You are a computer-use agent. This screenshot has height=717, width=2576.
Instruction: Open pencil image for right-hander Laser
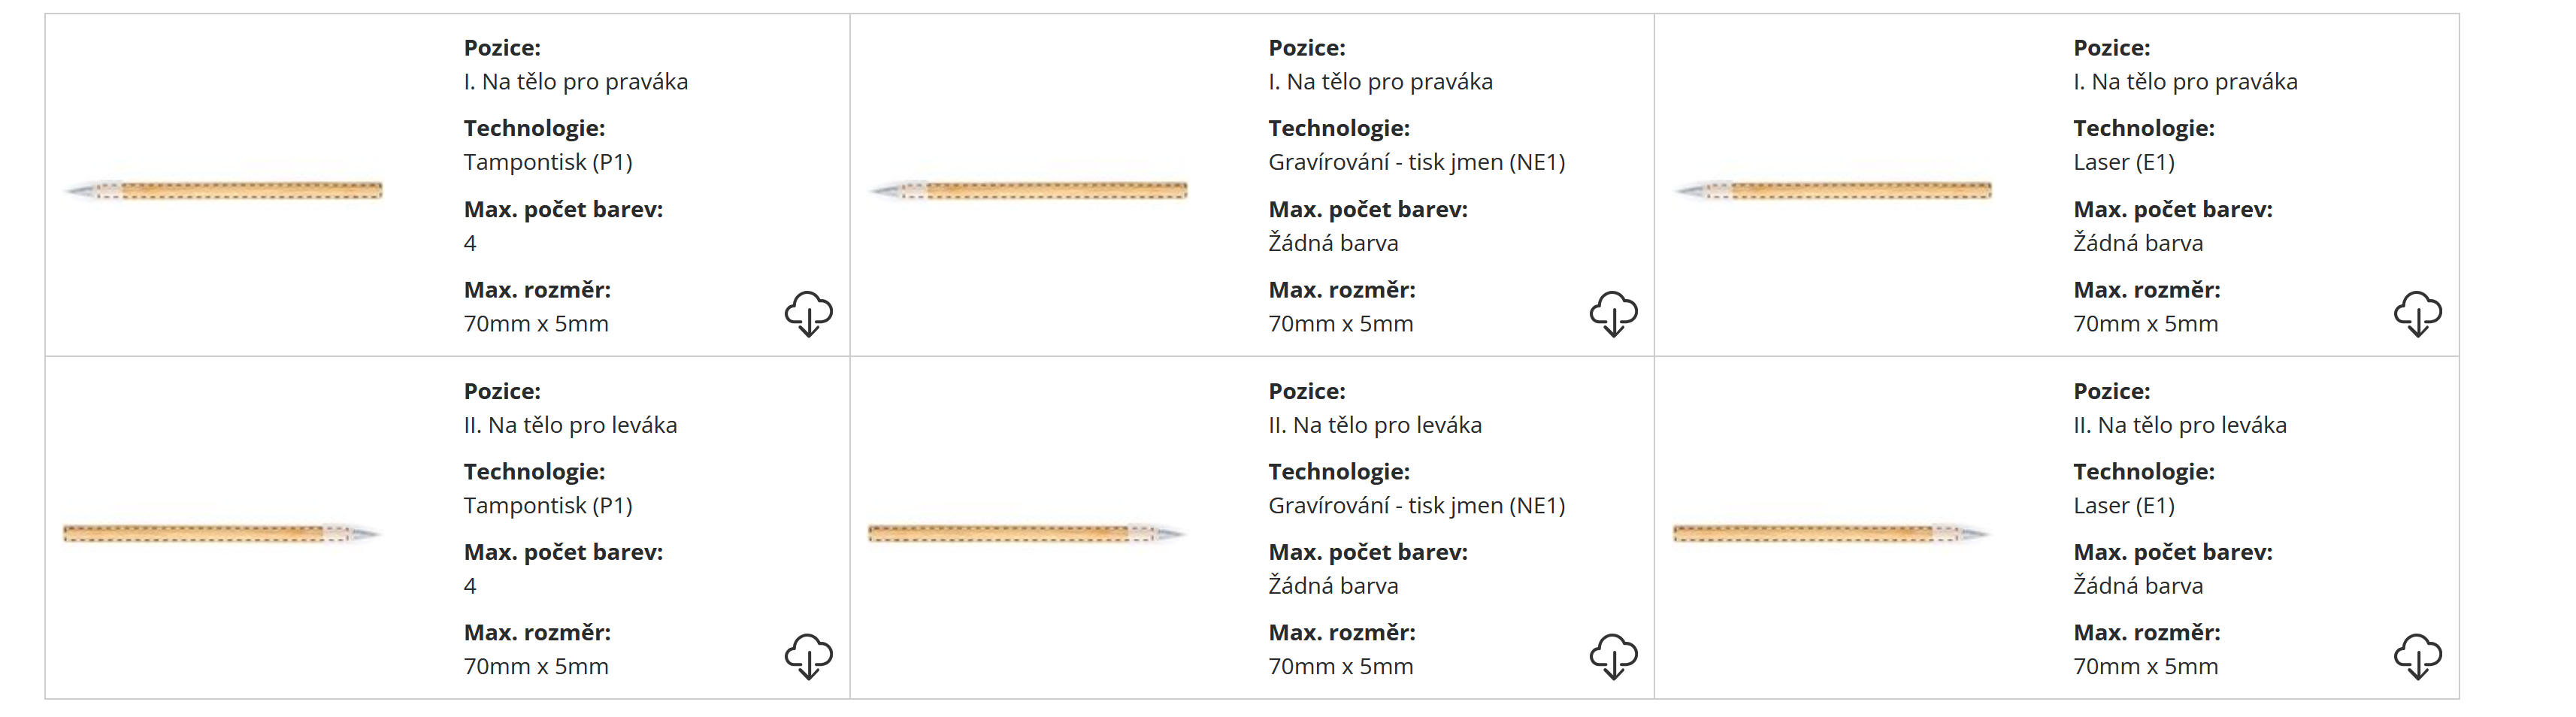pos(1834,190)
